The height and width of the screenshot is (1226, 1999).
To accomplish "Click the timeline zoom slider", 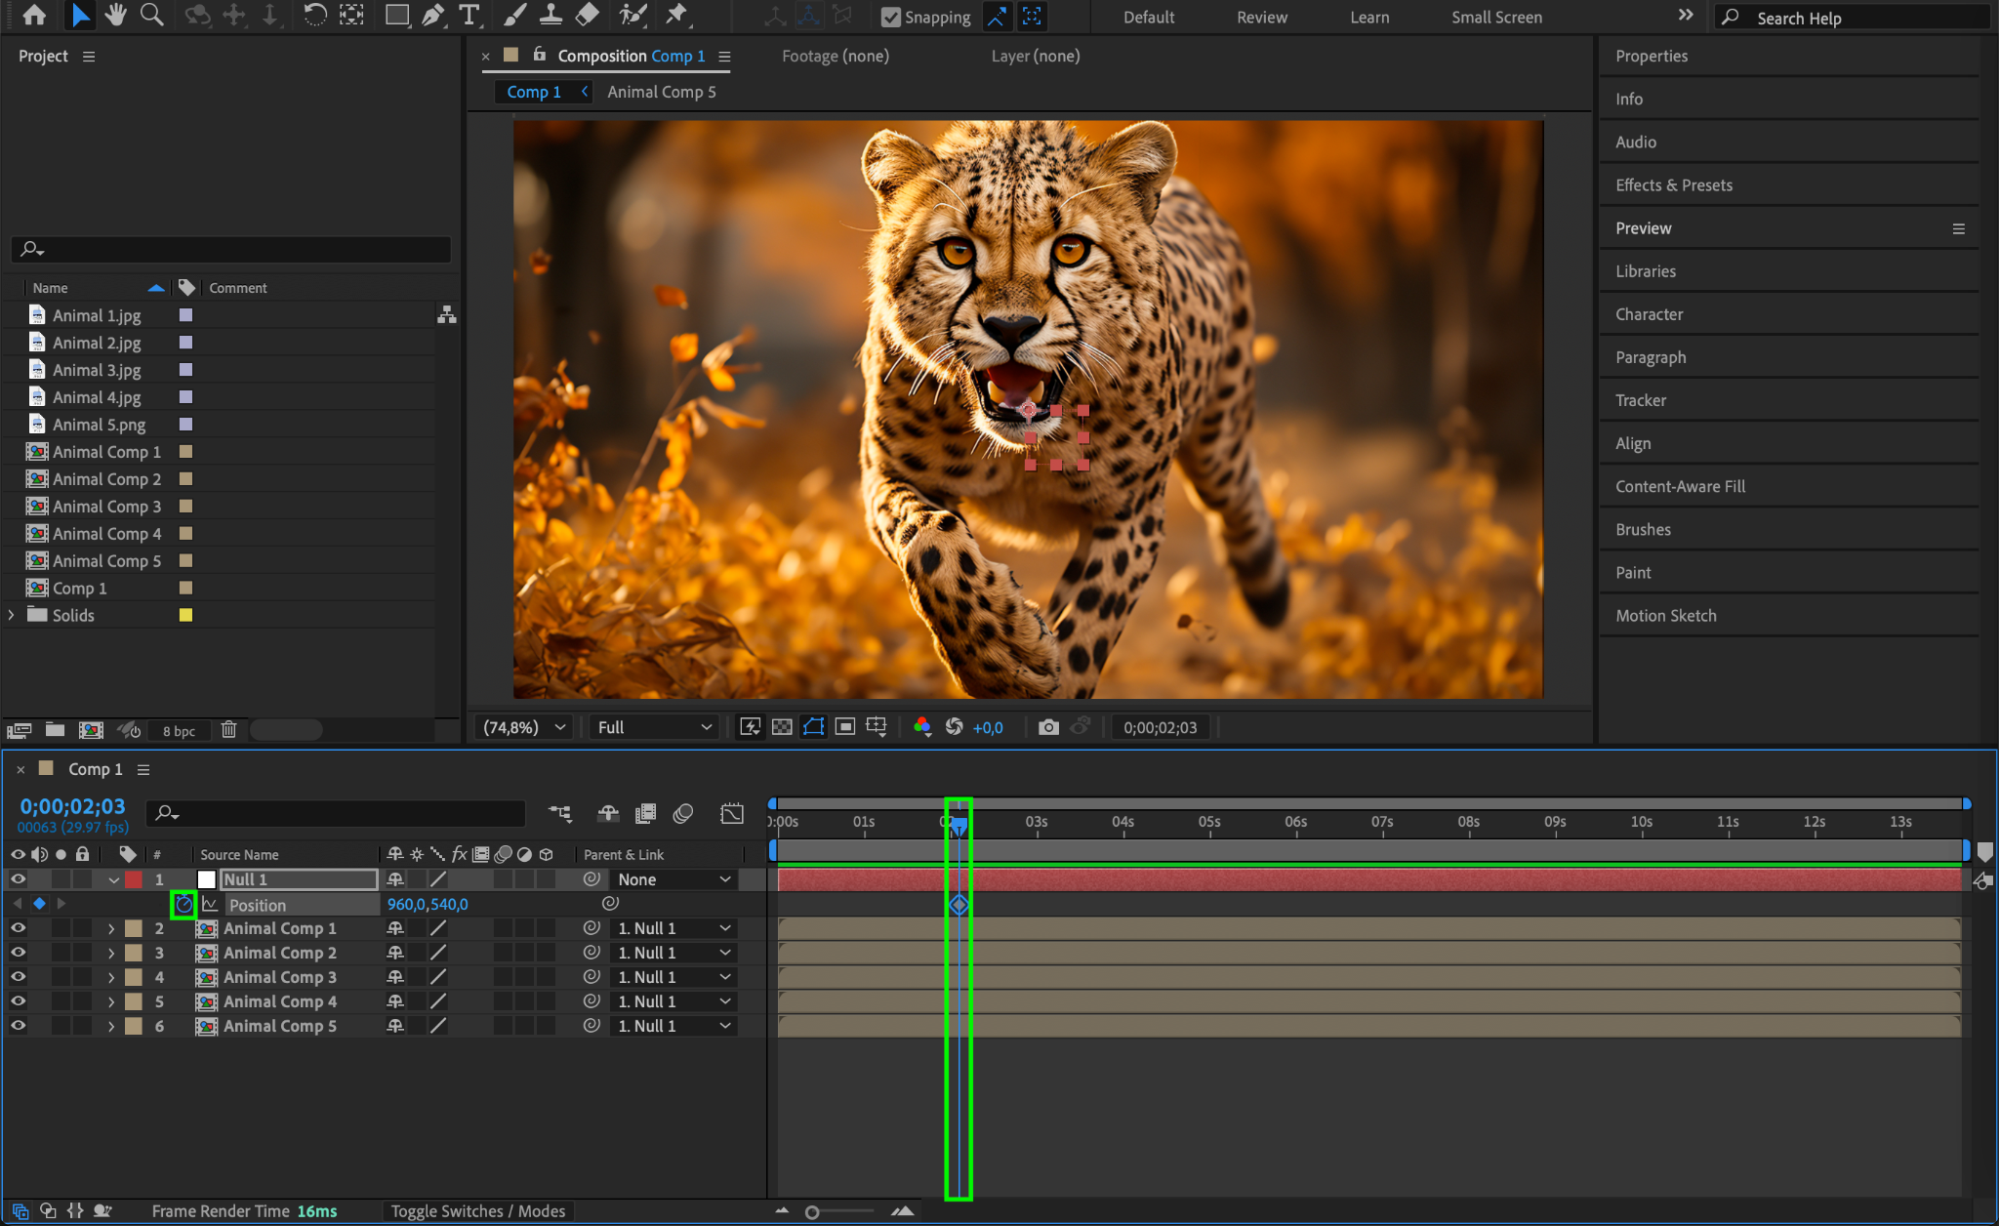I will [x=812, y=1212].
